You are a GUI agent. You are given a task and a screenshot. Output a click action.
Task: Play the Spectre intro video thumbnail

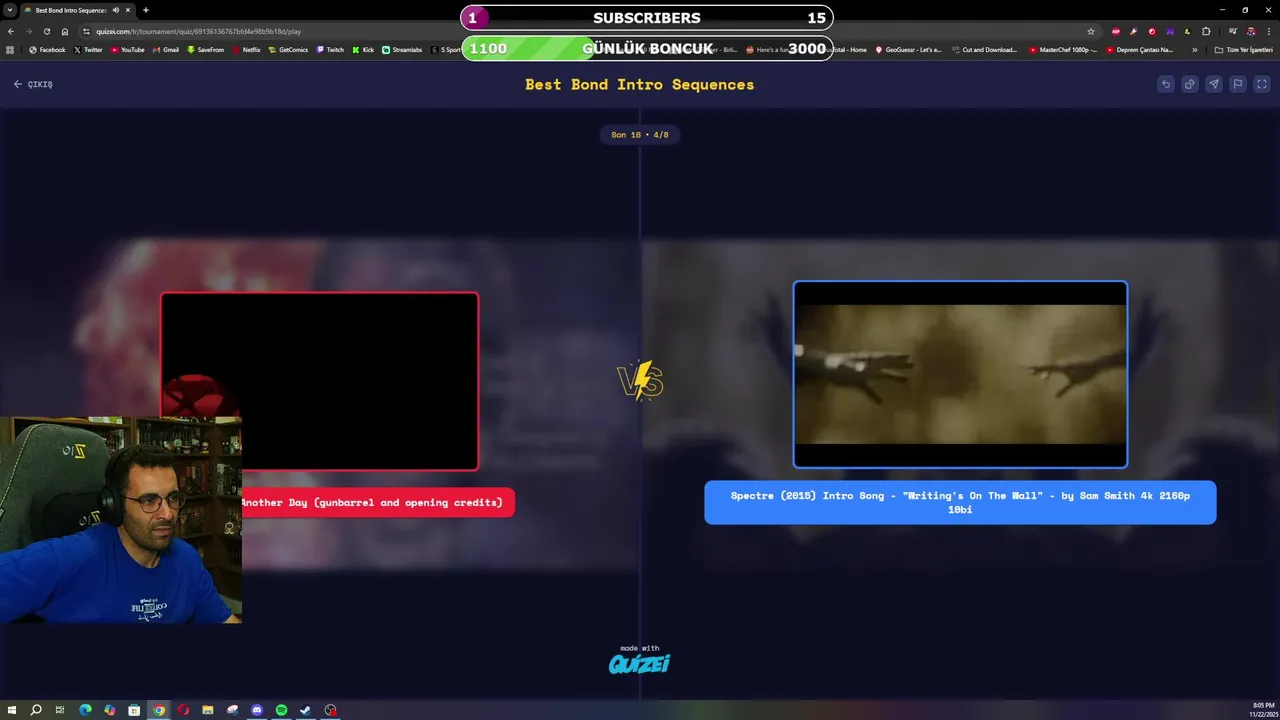tap(960, 374)
